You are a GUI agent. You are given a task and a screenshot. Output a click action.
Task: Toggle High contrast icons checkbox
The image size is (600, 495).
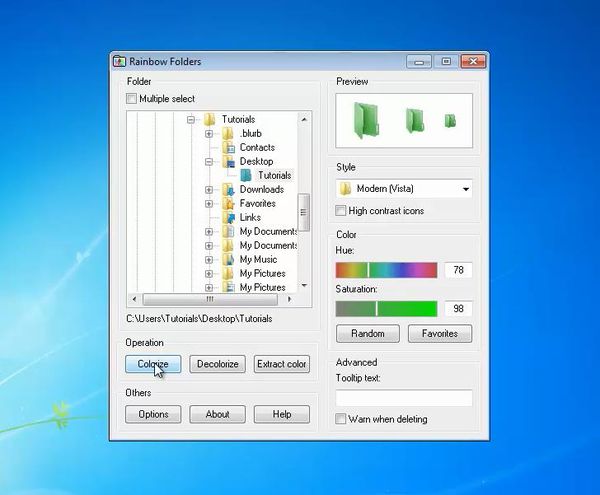pos(340,211)
